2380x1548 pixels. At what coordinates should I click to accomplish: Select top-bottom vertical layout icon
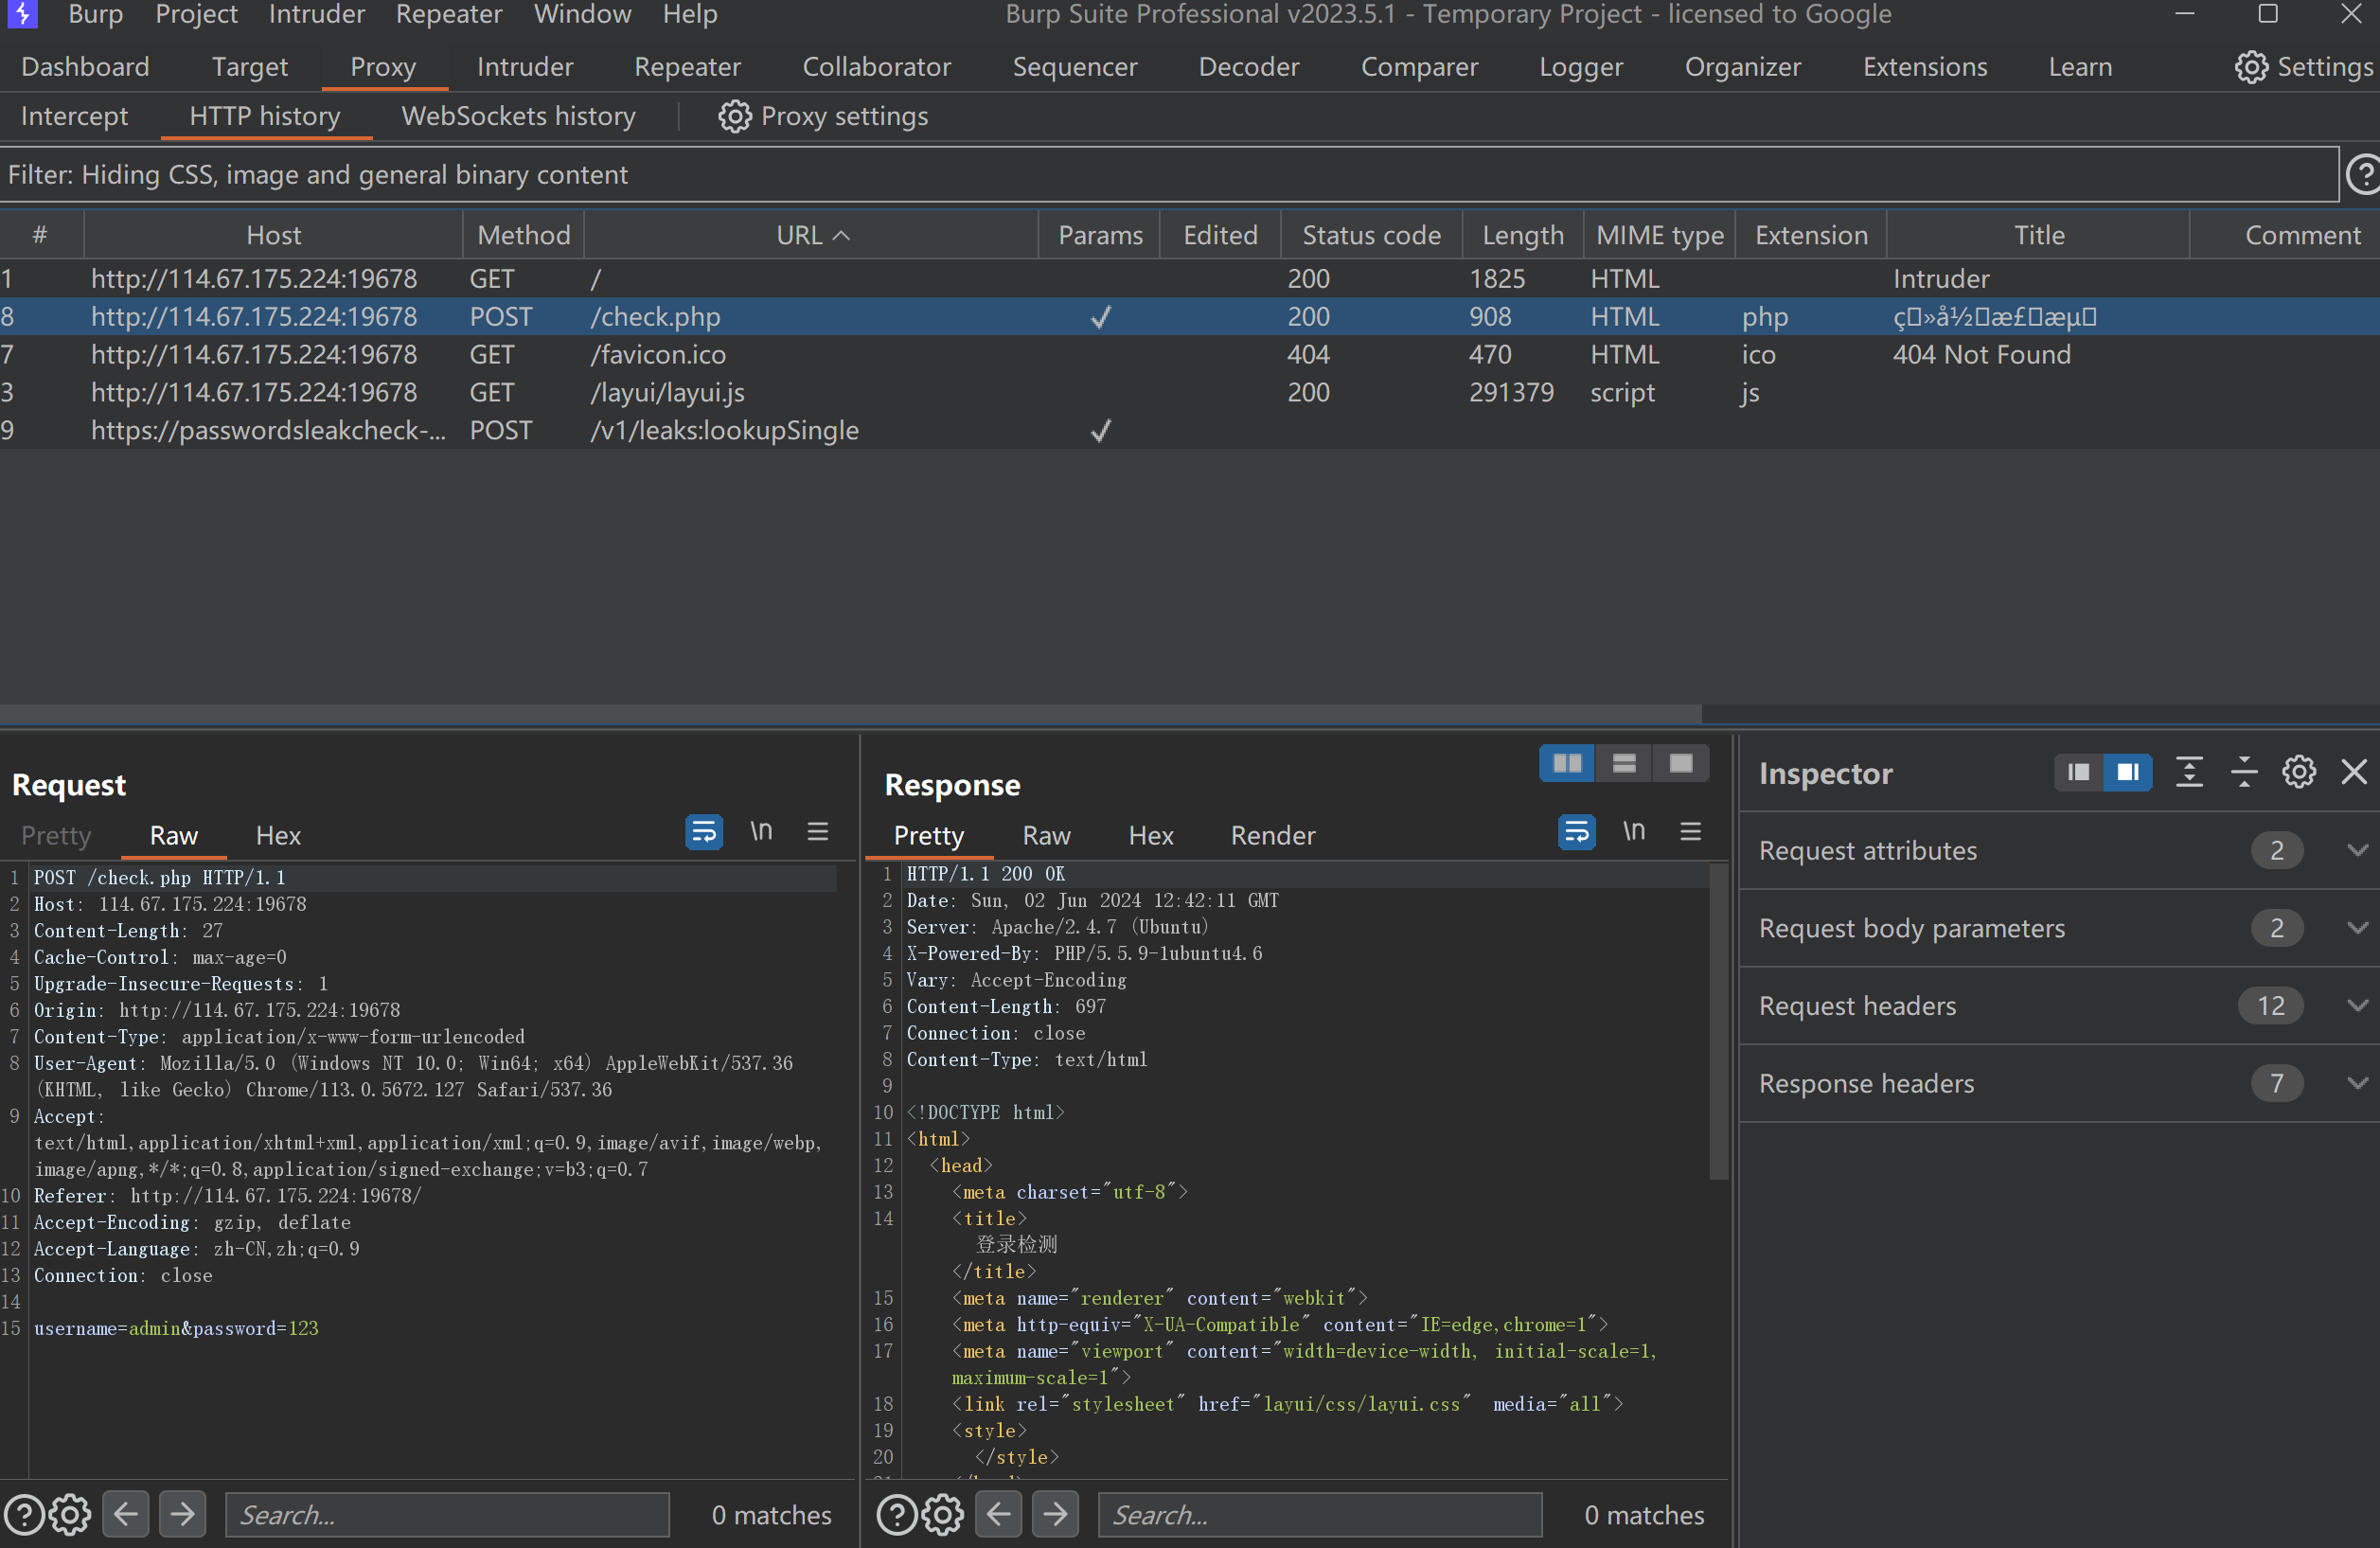point(1624,764)
